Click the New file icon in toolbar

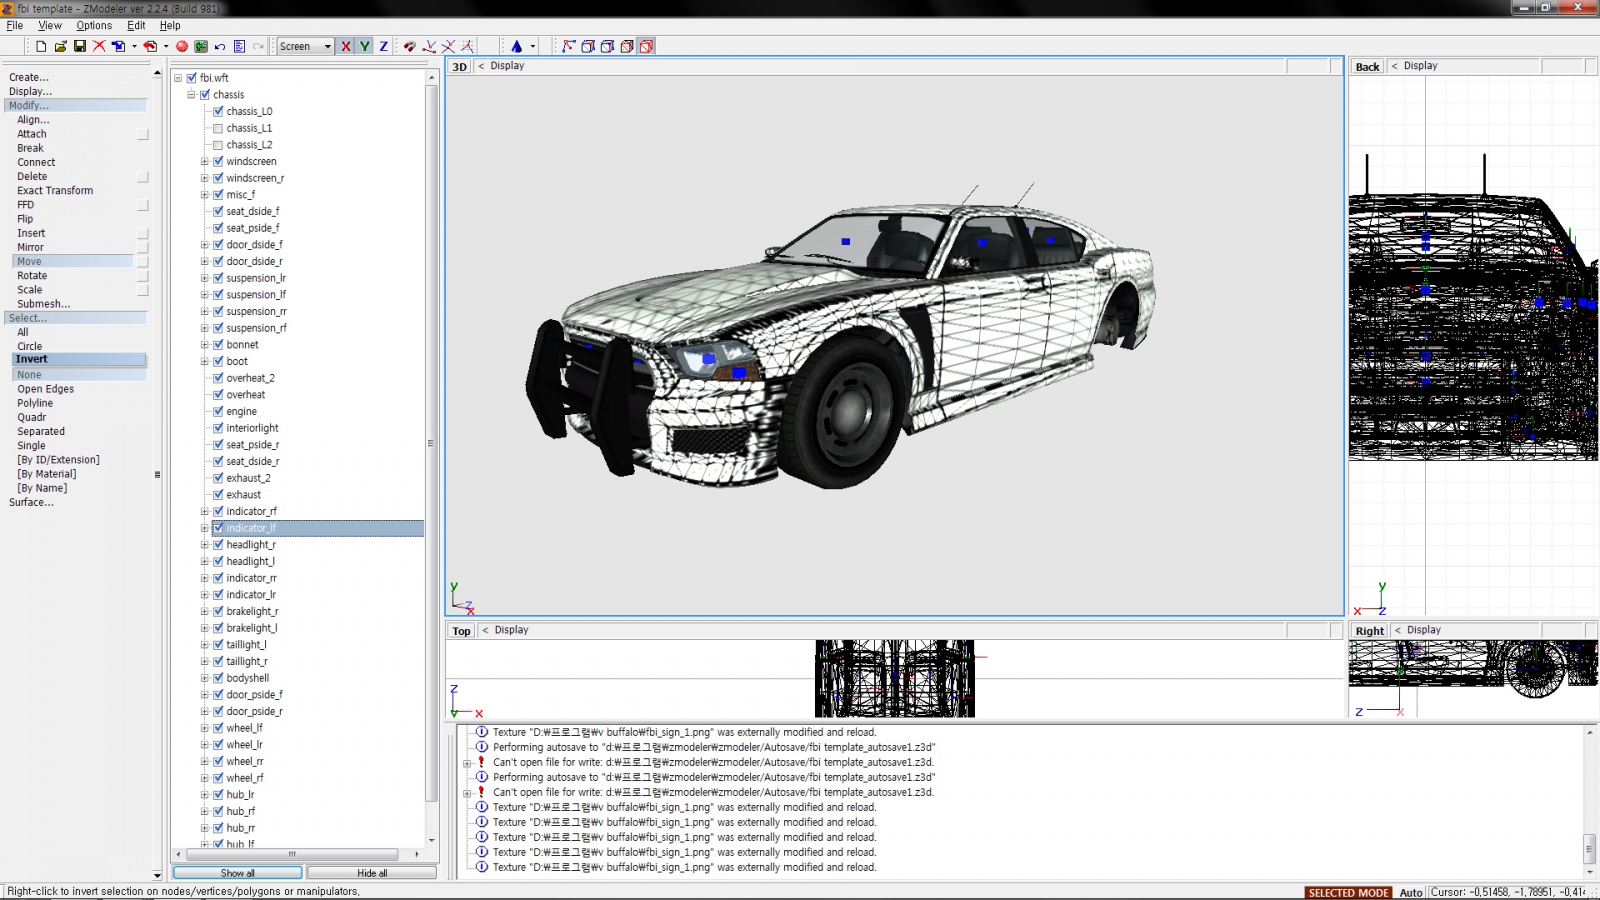coord(41,46)
